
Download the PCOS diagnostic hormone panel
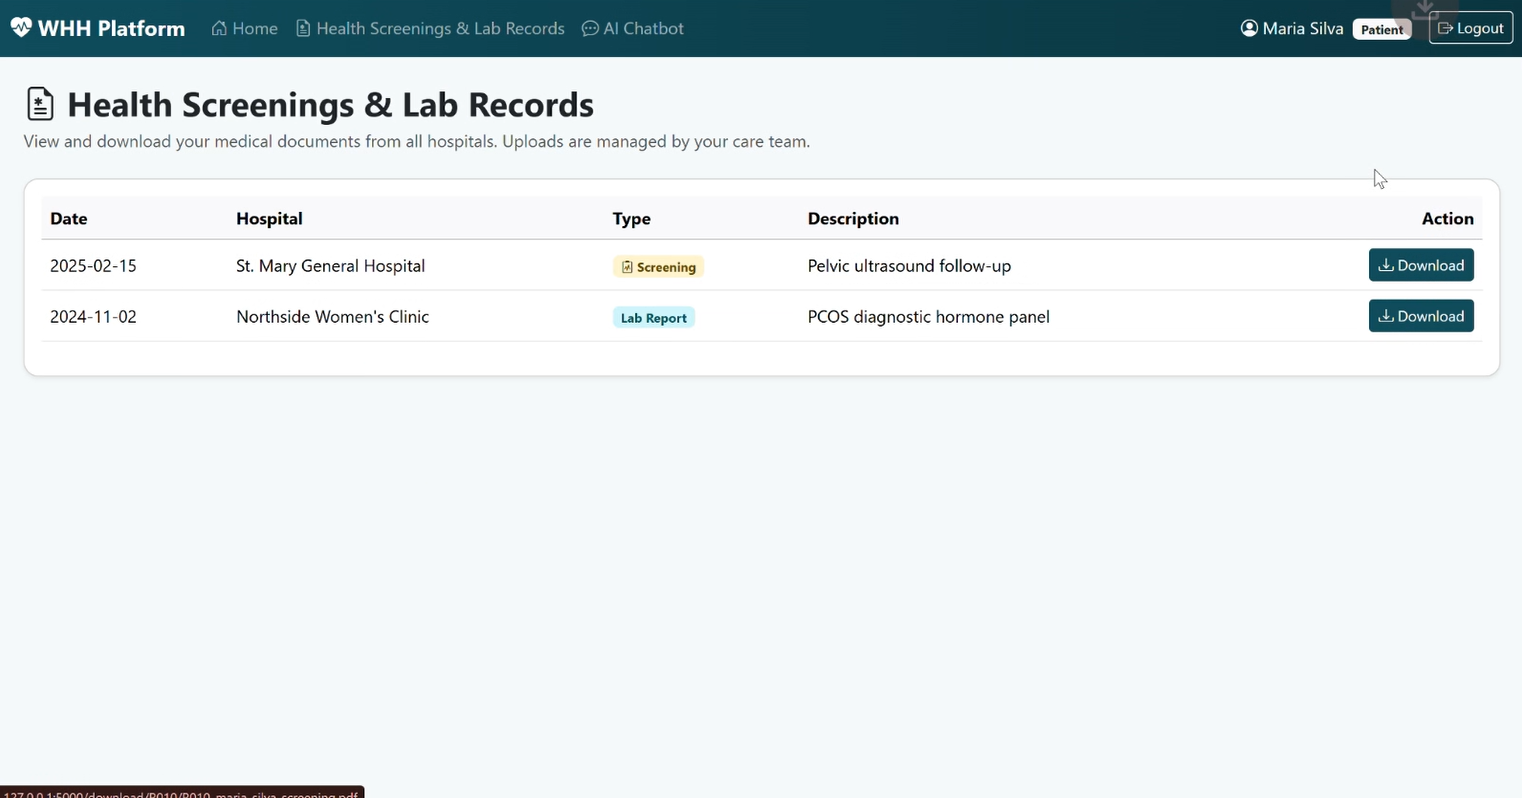pyautogui.click(x=1421, y=316)
